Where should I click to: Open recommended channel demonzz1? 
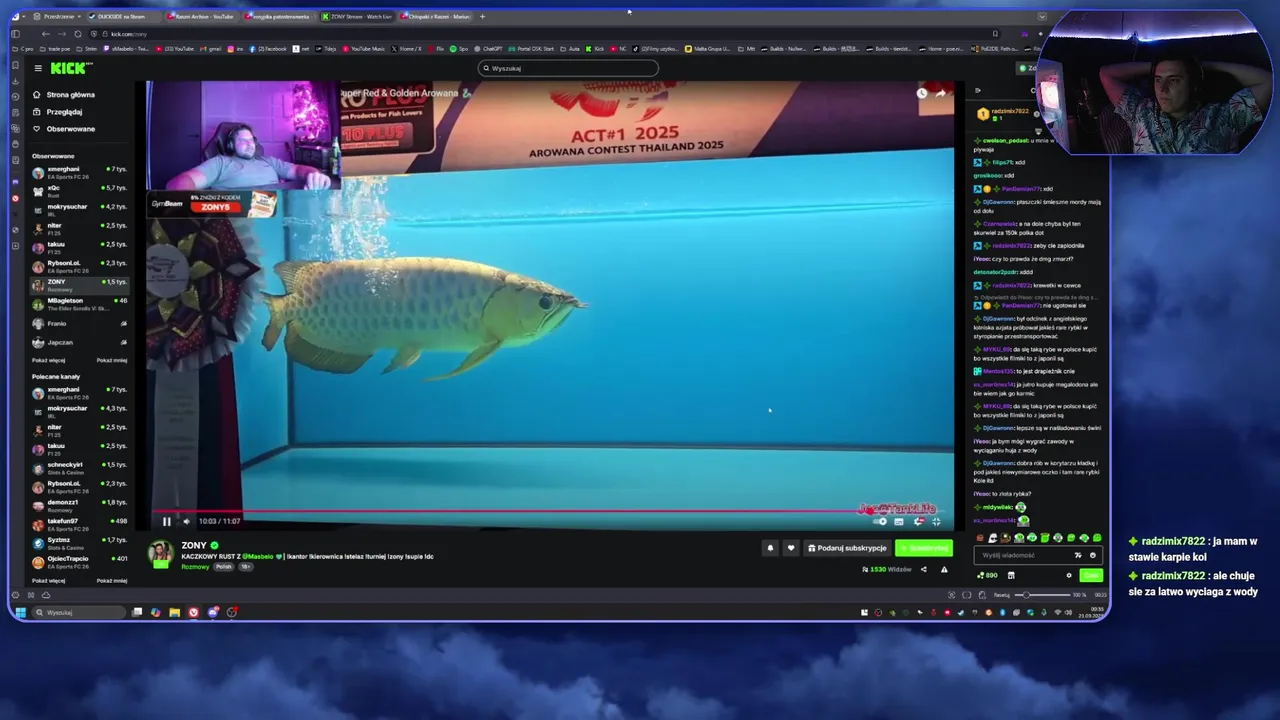point(79,505)
